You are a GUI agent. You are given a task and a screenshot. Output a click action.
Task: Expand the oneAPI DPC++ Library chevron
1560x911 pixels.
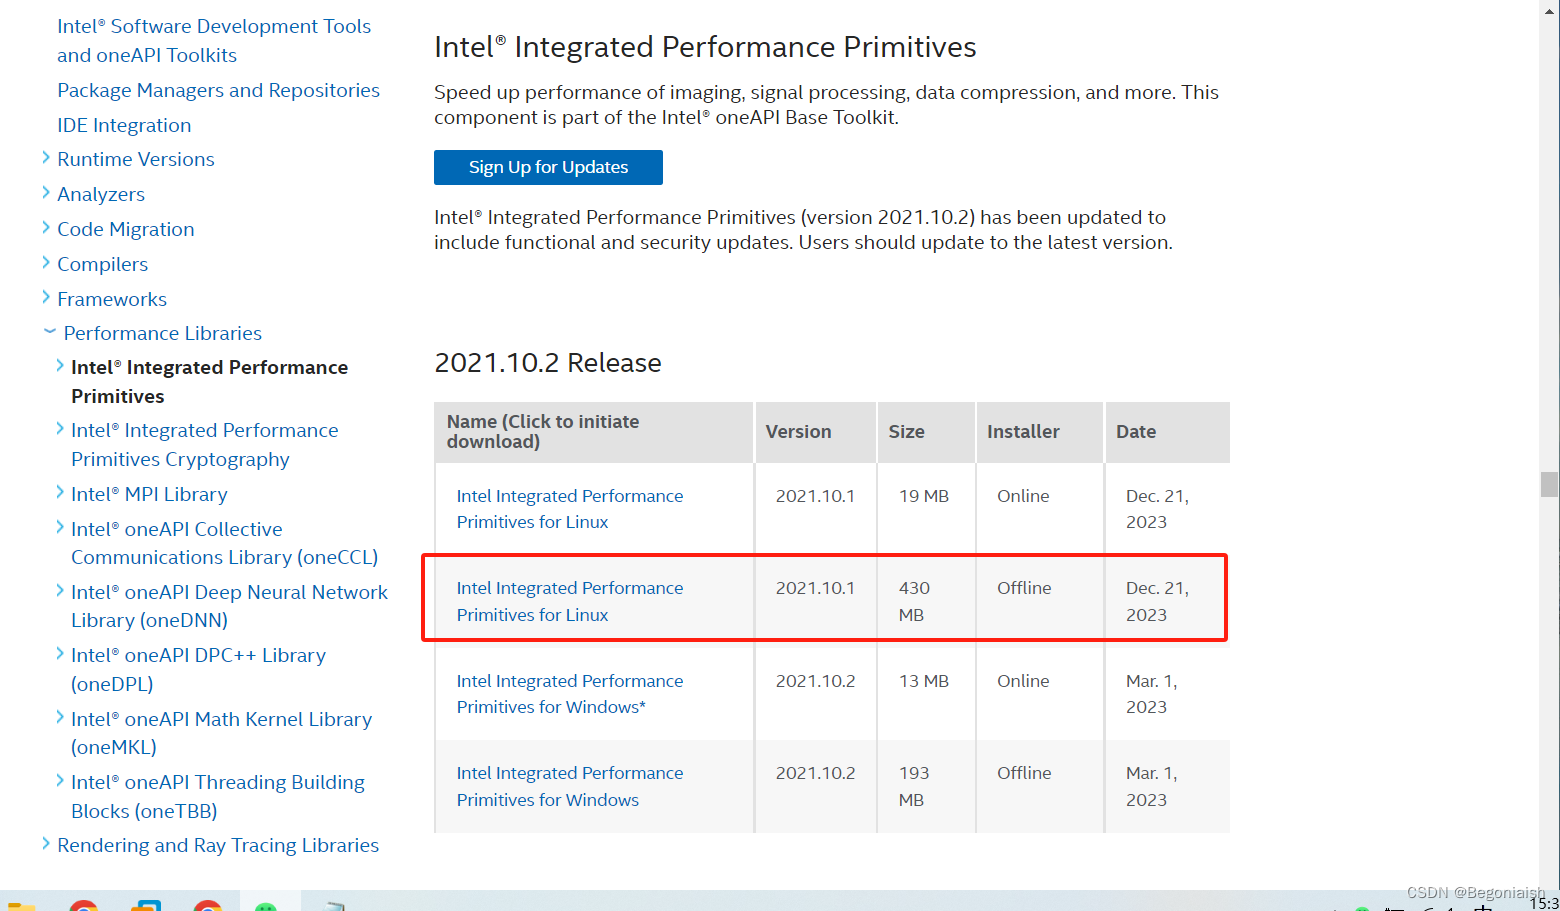(x=60, y=653)
